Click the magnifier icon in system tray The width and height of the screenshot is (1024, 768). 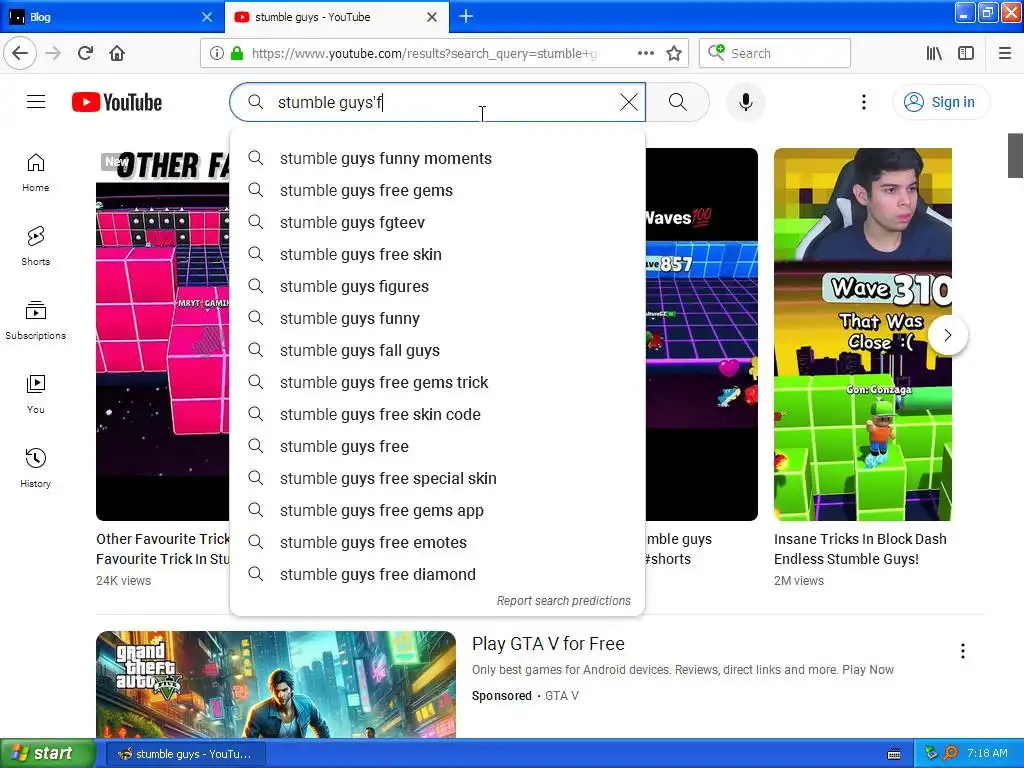click(x=950, y=754)
